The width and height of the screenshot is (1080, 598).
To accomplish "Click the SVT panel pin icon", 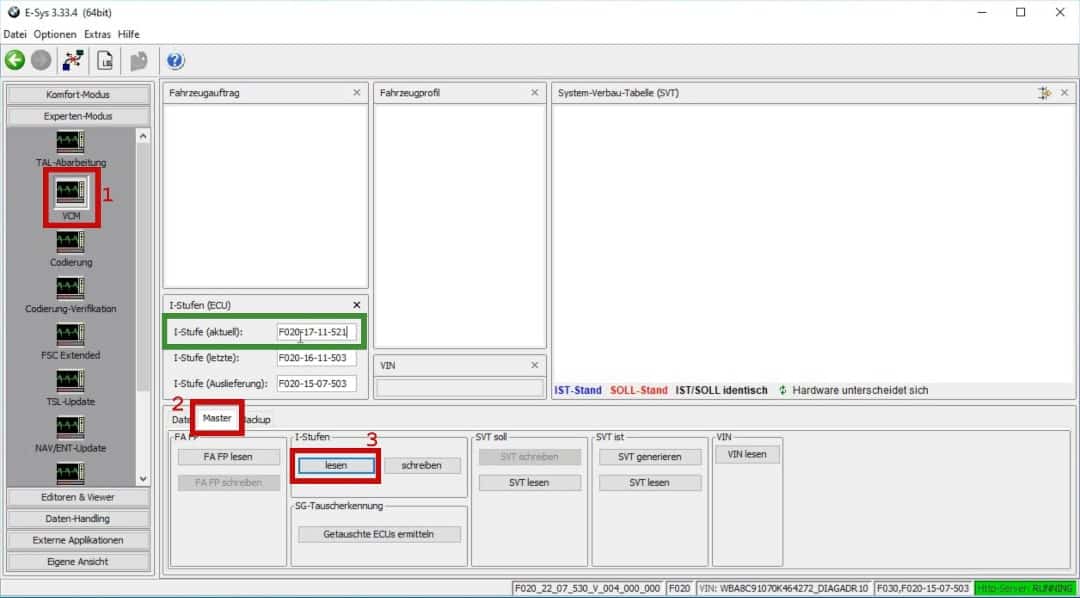I will (1045, 93).
